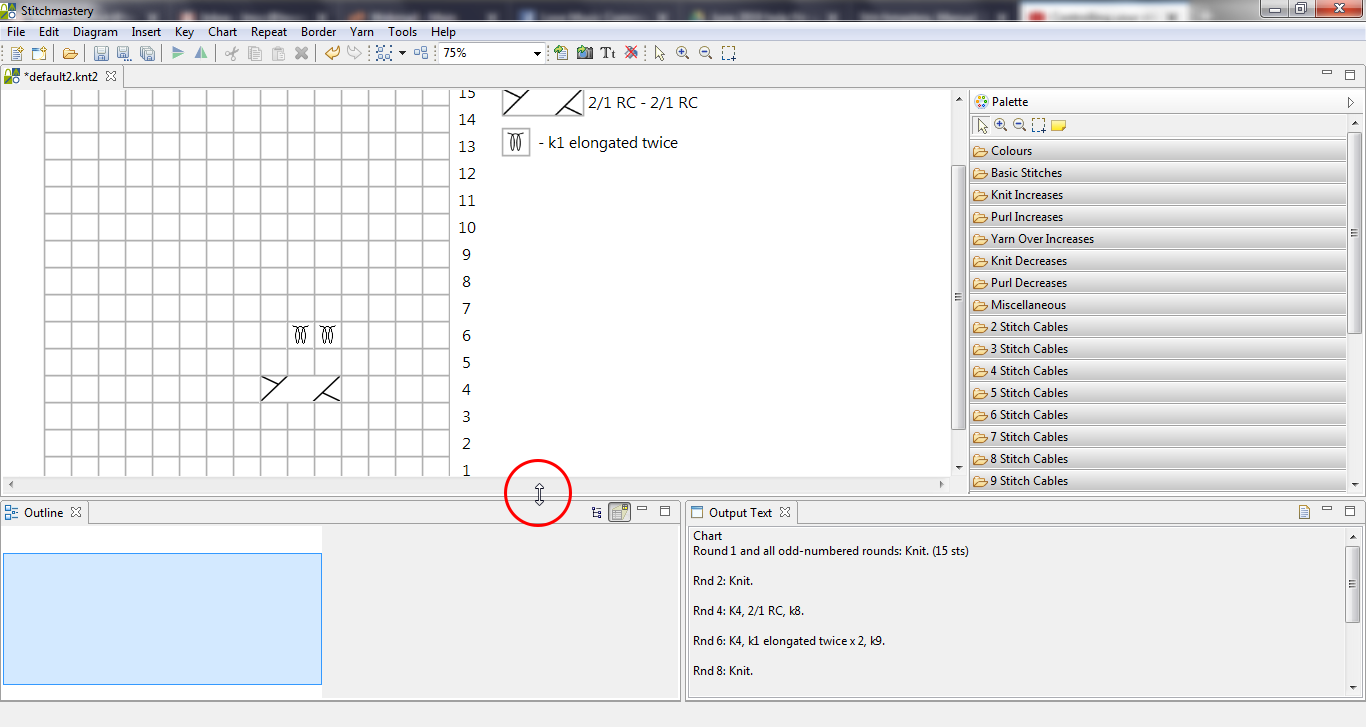Image resolution: width=1366 pixels, height=727 pixels.
Task: Expand the Basic Stitches palette drawer
Action: 1026,173
